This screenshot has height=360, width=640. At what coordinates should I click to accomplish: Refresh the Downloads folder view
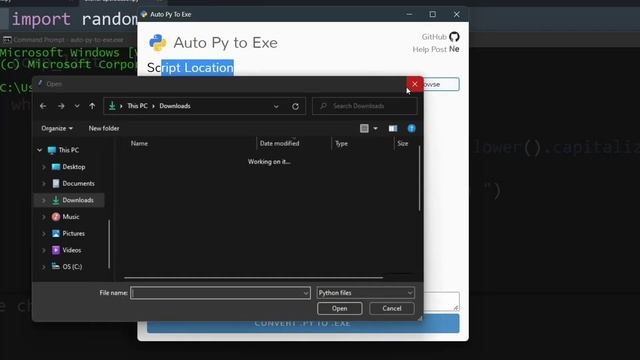coord(295,106)
